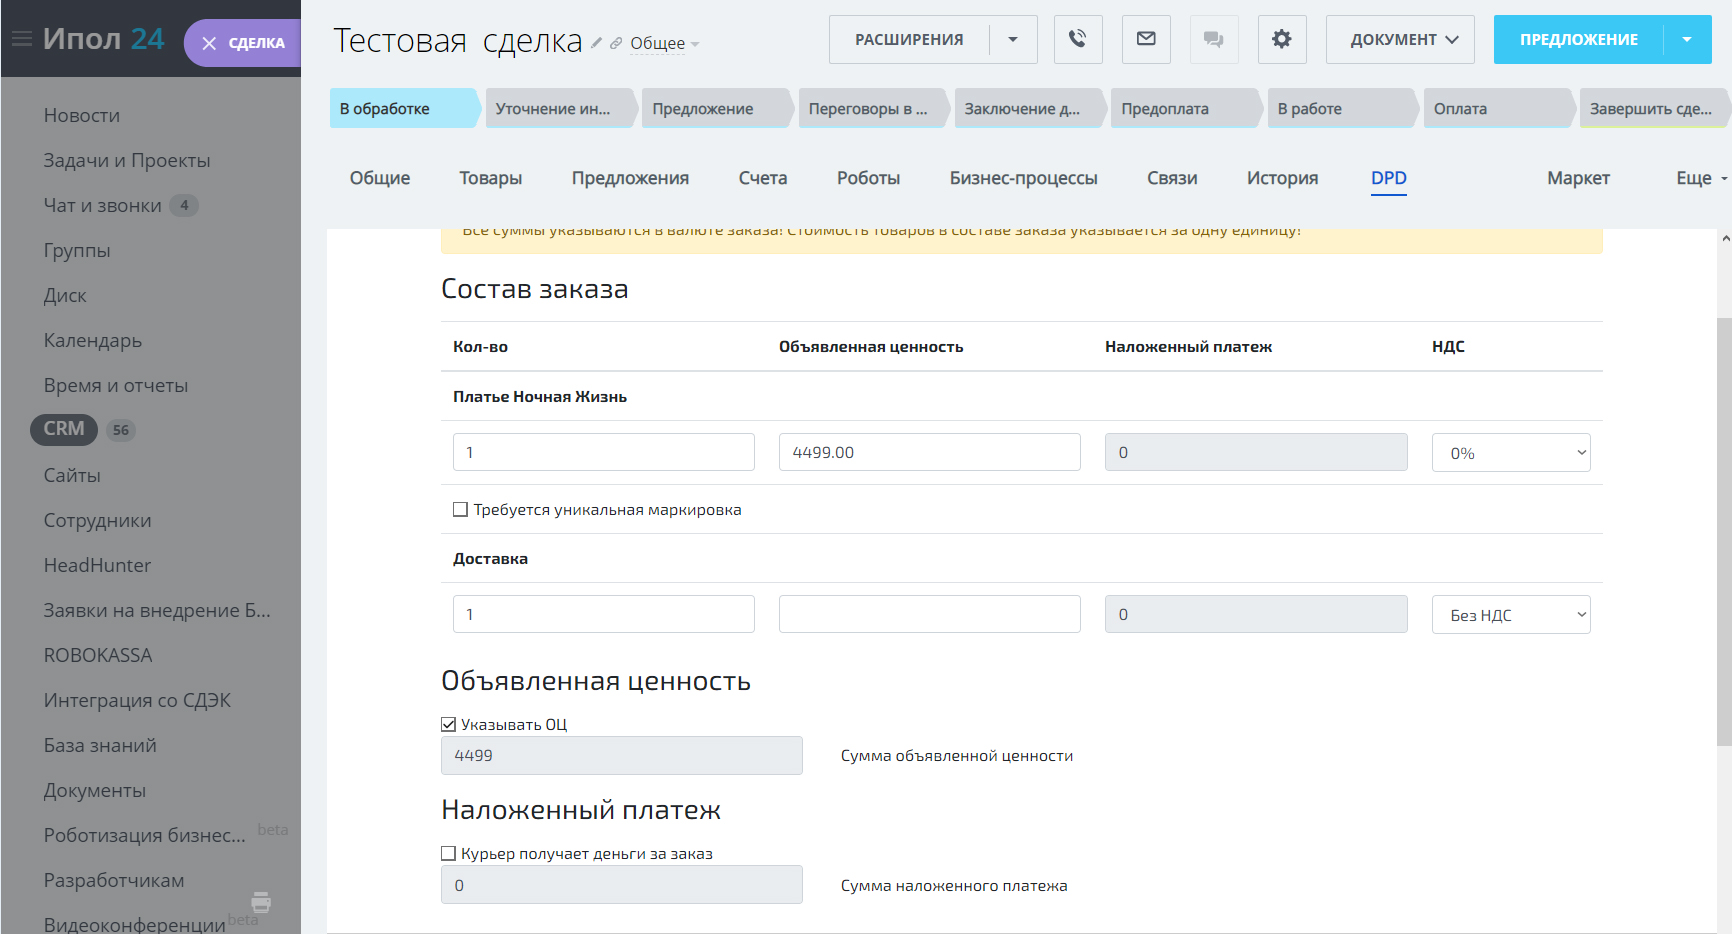Click the phone call icon button
Viewport: 1732px width, 934px height.
point(1077,39)
